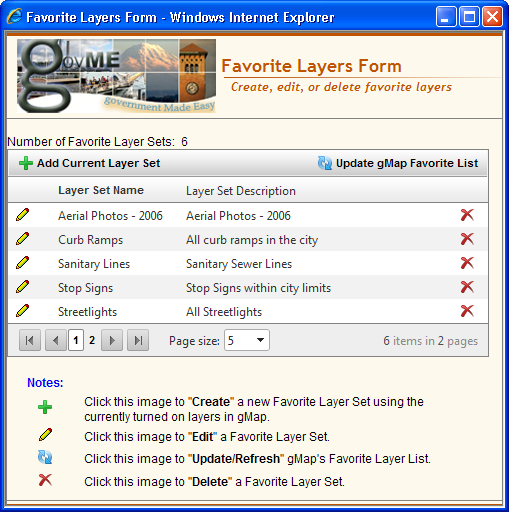Click the red X for Streetlights
This screenshot has width=509, height=512.
[467, 311]
